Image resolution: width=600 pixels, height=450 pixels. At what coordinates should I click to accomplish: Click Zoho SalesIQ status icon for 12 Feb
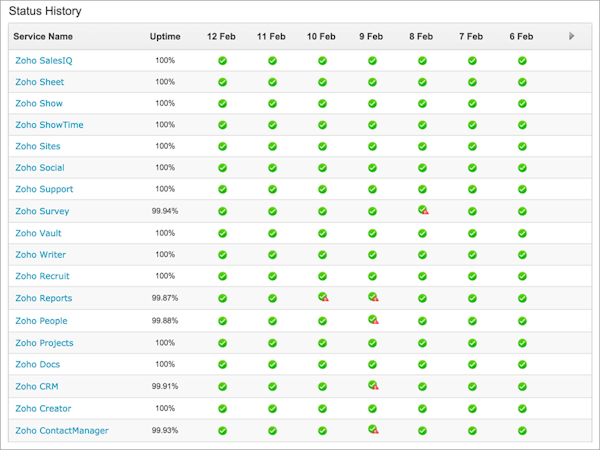[x=222, y=60]
